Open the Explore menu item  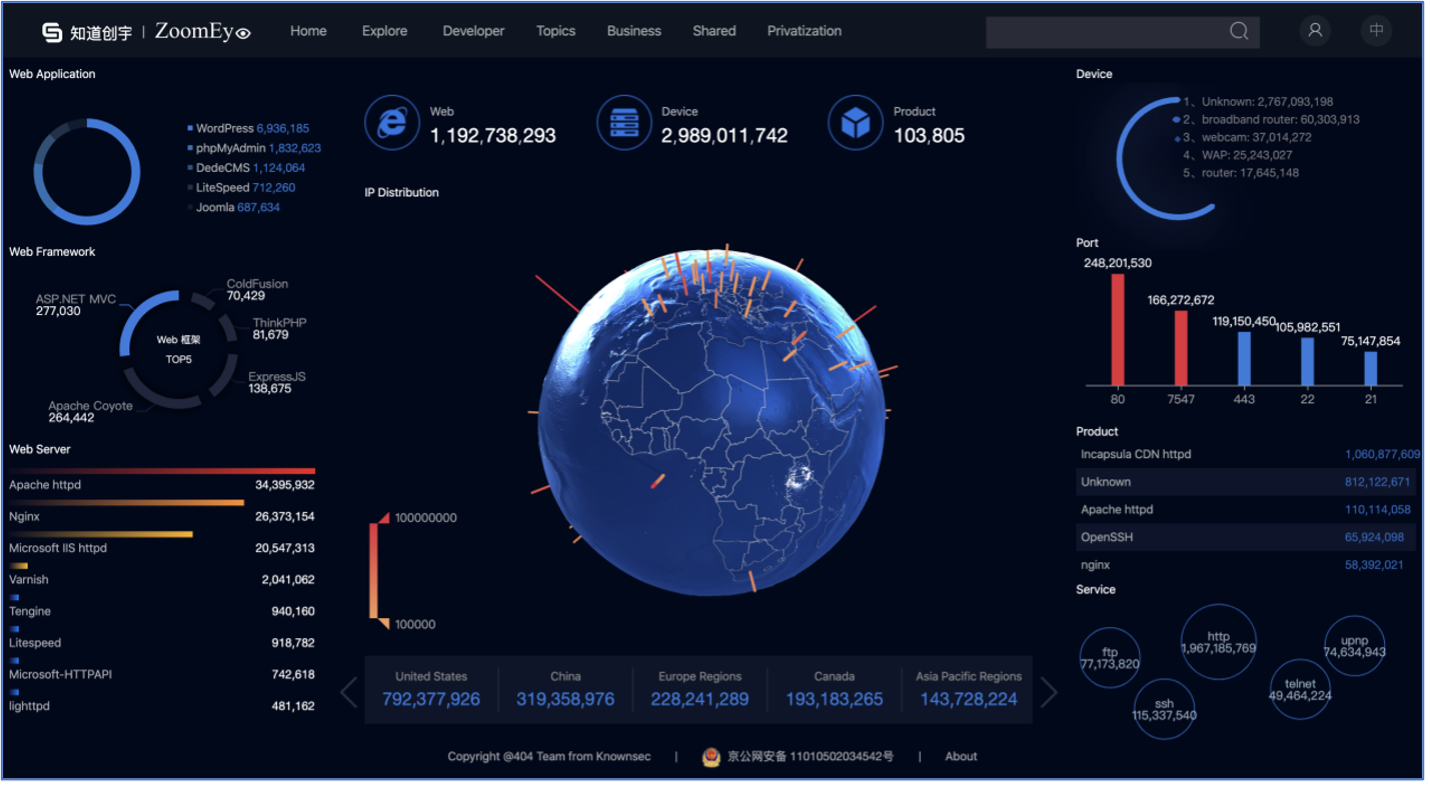click(x=385, y=31)
